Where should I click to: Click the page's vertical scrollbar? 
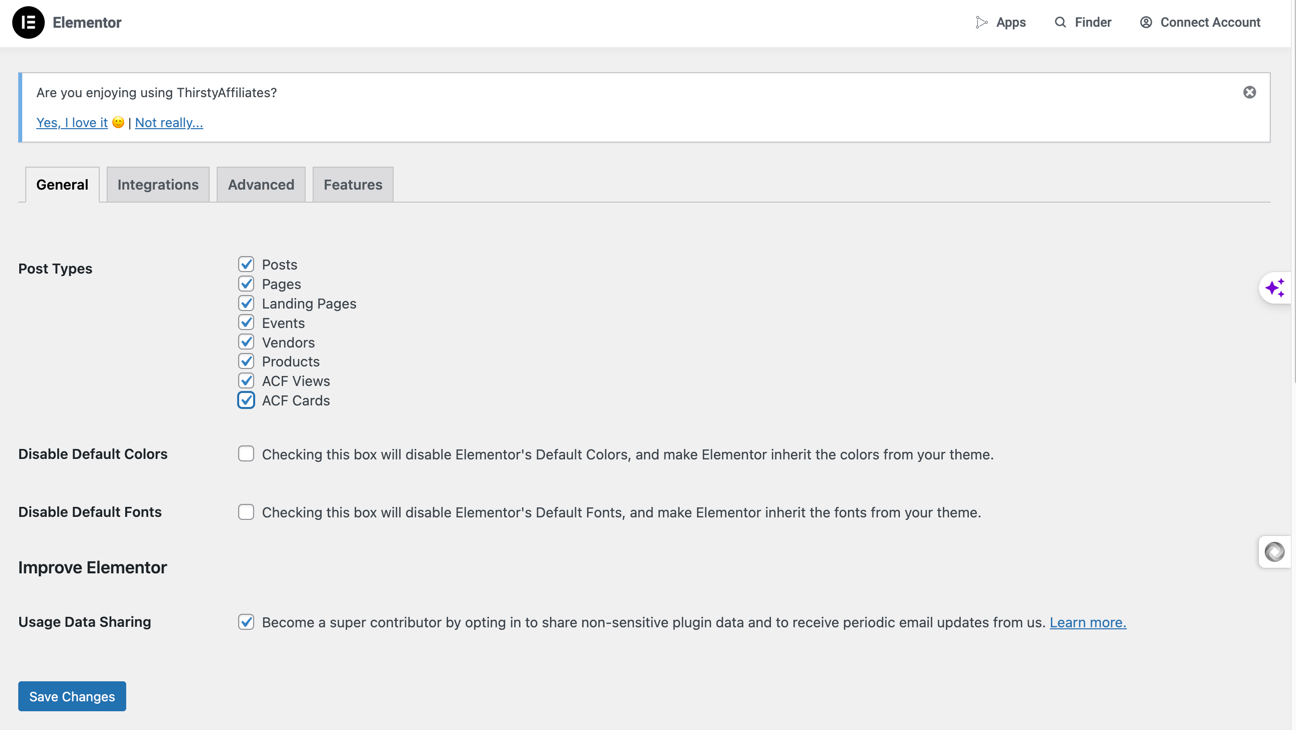(x=1293, y=191)
